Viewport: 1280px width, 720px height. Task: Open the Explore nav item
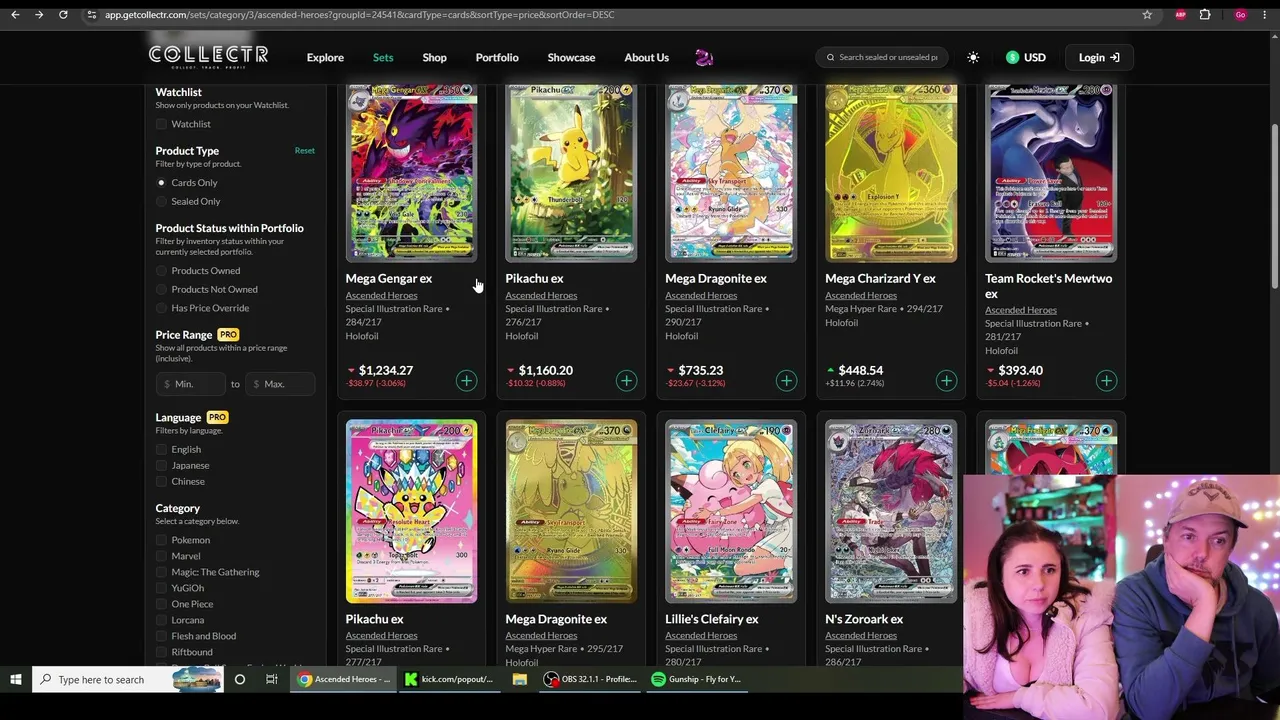point(325,58)
